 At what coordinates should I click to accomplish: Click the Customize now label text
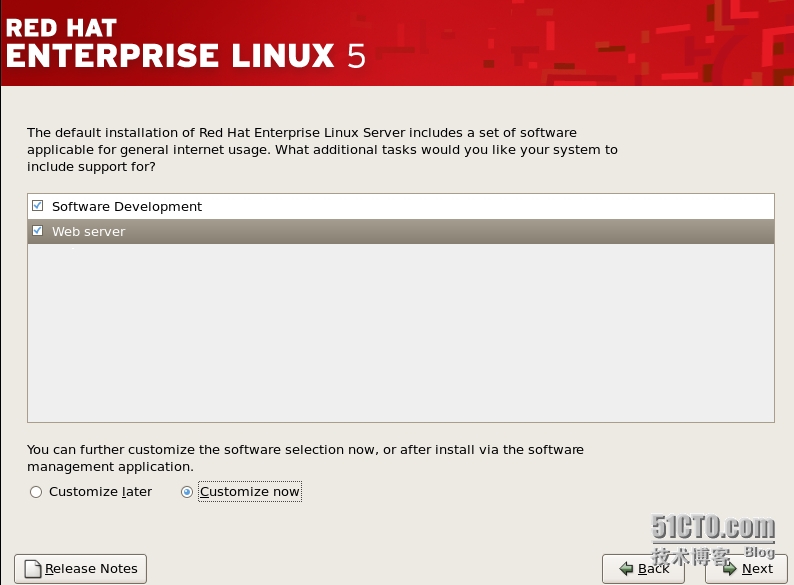[x=250, y=492]
